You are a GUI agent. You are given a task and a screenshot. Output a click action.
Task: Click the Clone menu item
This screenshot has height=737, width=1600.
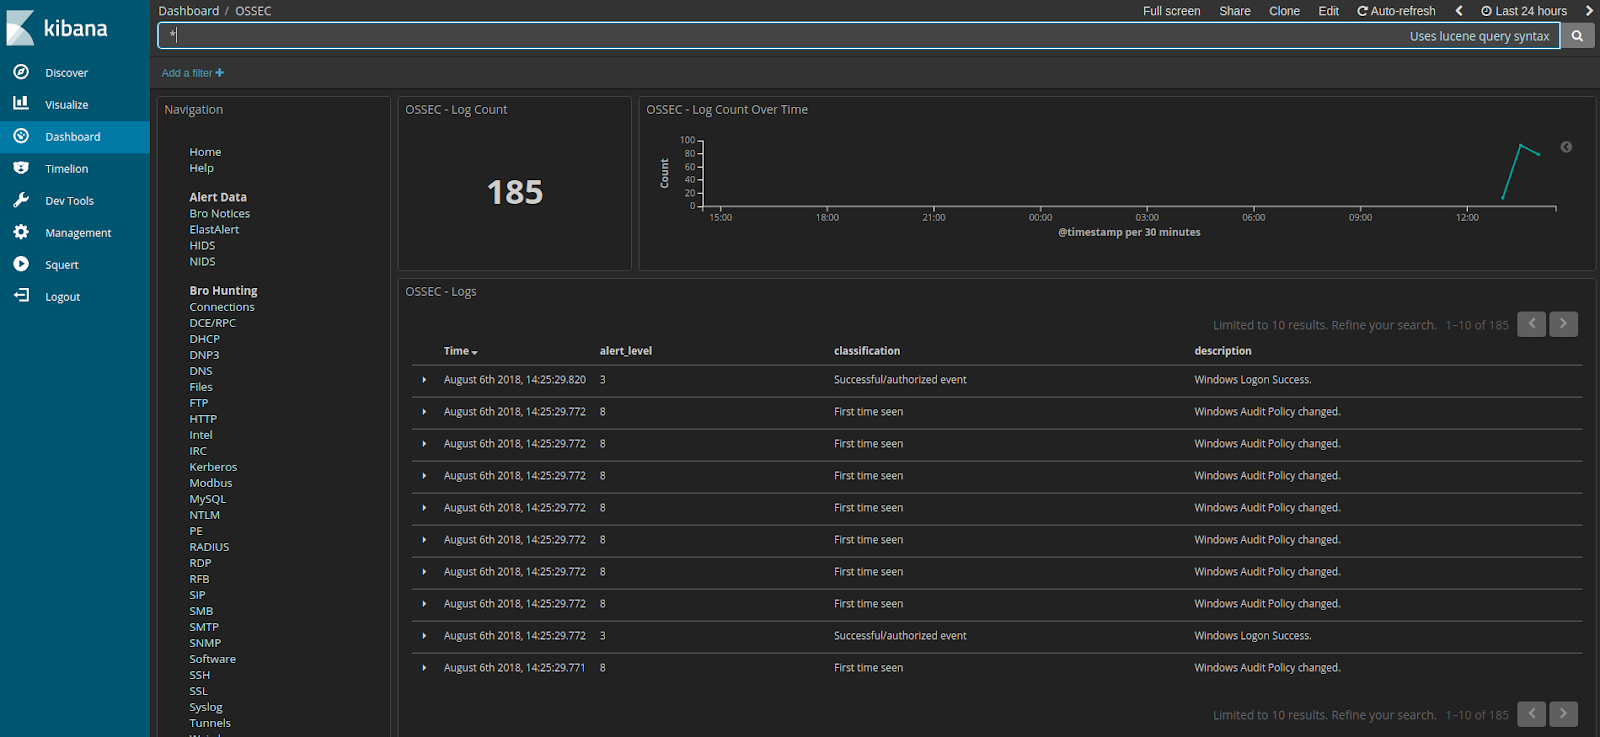tap(1284, 11)
